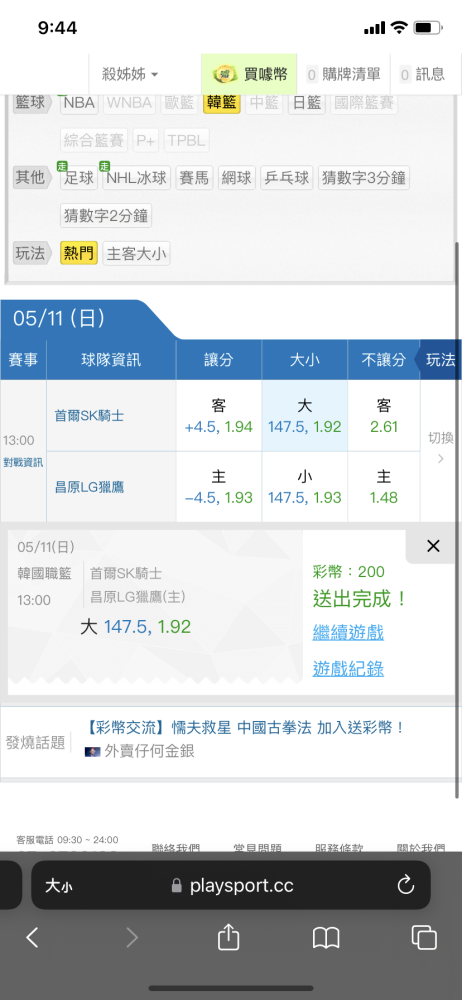Open 對戰資訊 matchup info link
Screen dimensions: 462x1000
coord(23,462)
